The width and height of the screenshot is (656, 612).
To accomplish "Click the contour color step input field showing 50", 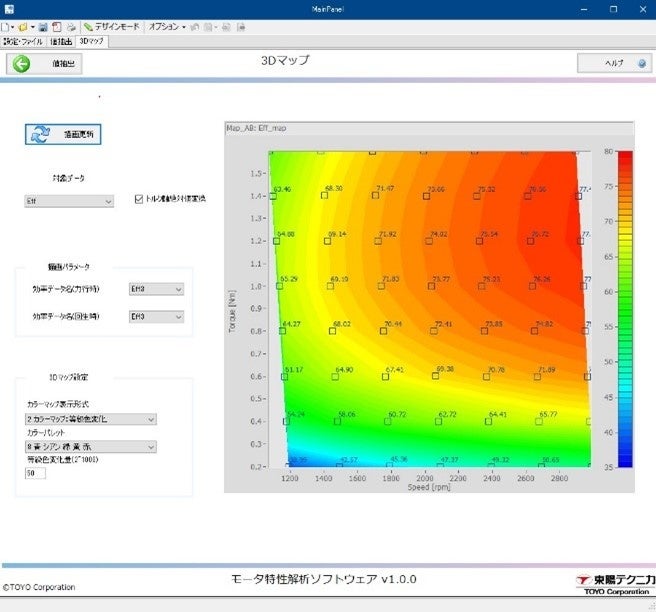I will click(x=35, y=473).
